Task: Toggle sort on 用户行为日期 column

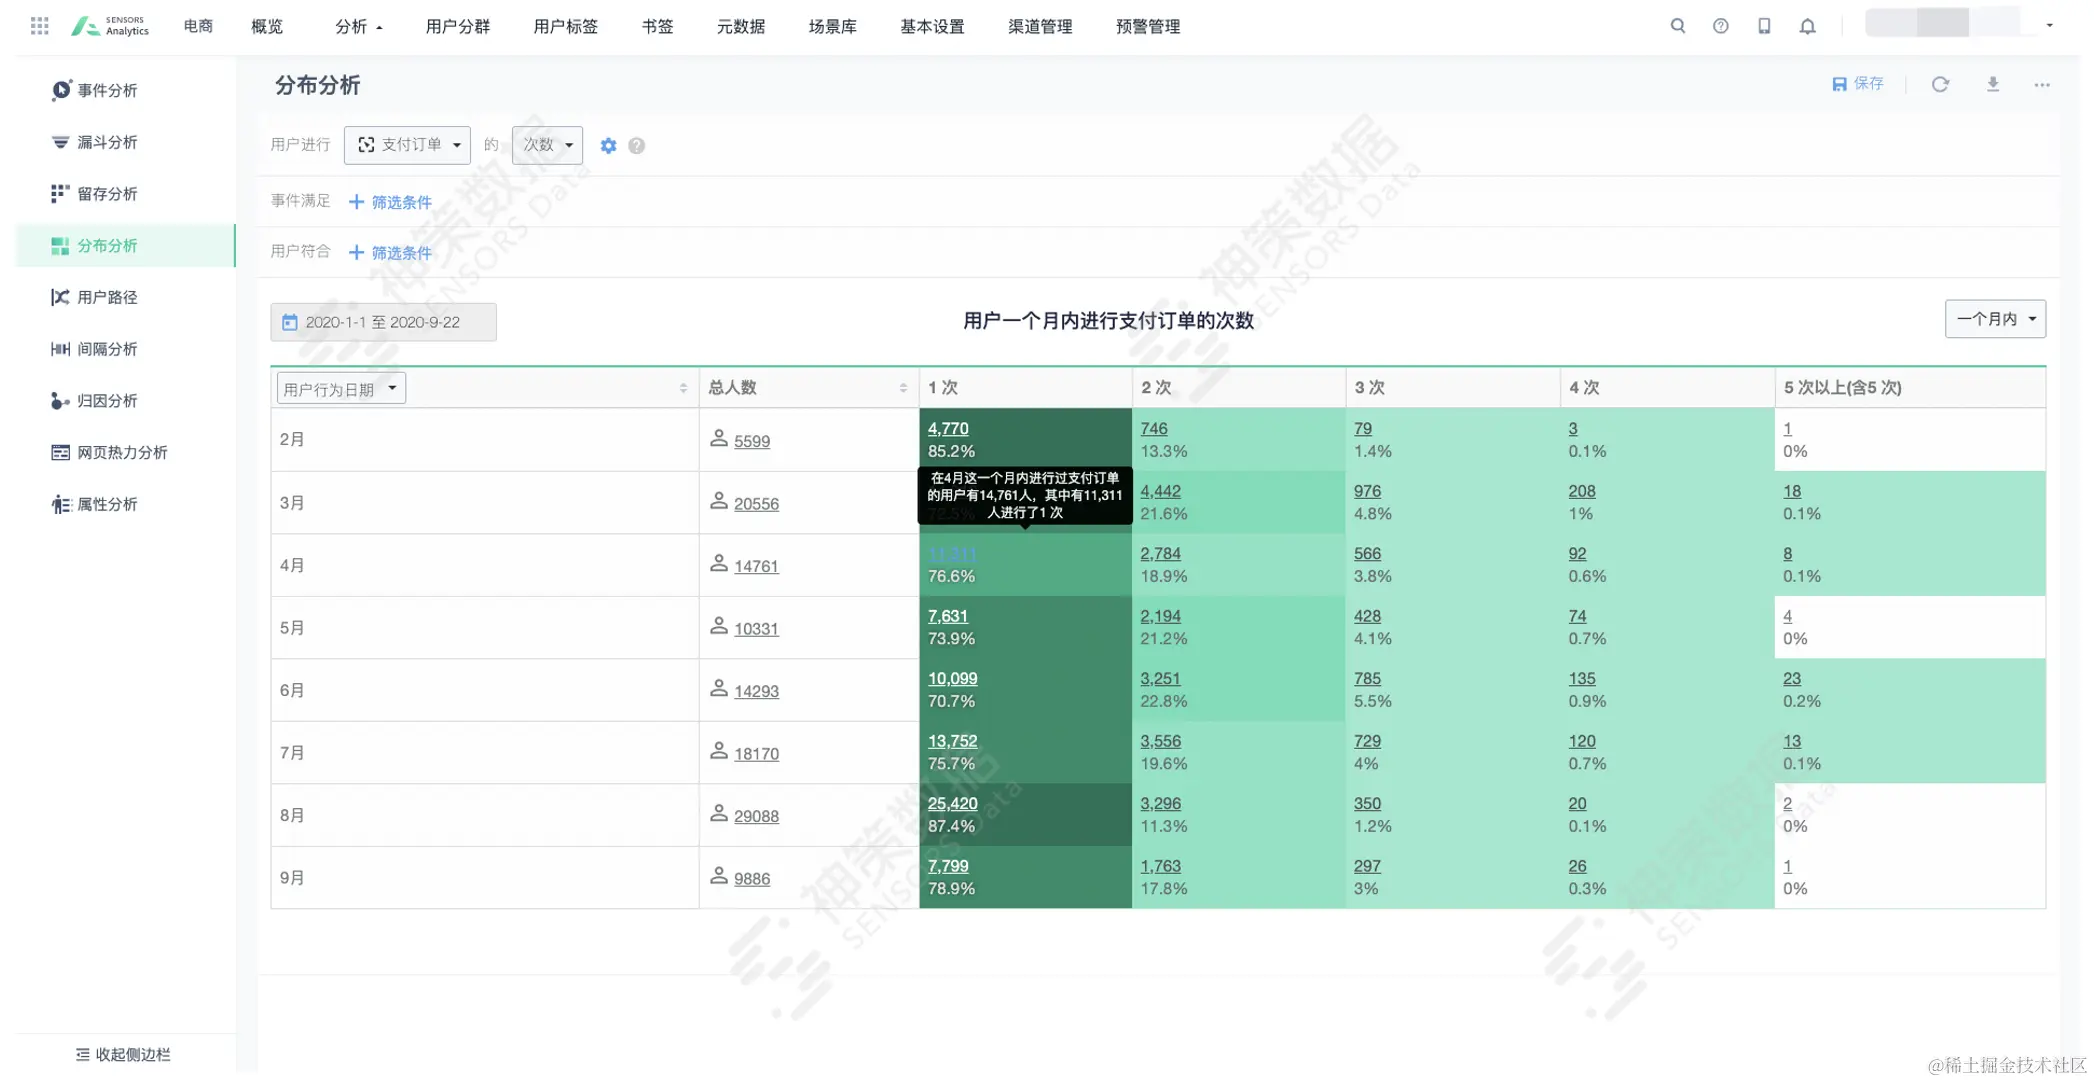Action: pyautogui.click(x=683, y=388)
